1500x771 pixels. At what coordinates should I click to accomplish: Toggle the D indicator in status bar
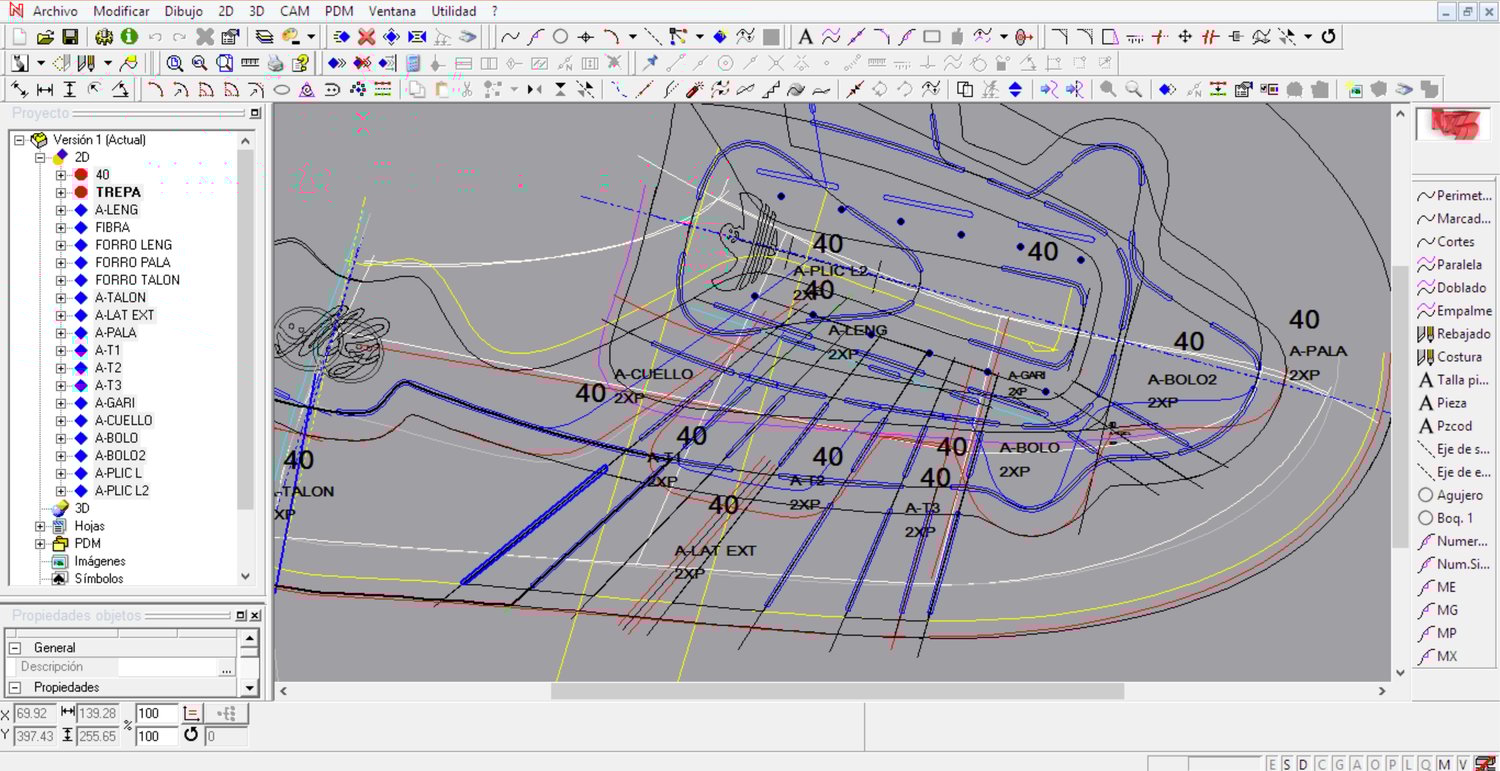pyautogui.click(x=1303, y=764)
